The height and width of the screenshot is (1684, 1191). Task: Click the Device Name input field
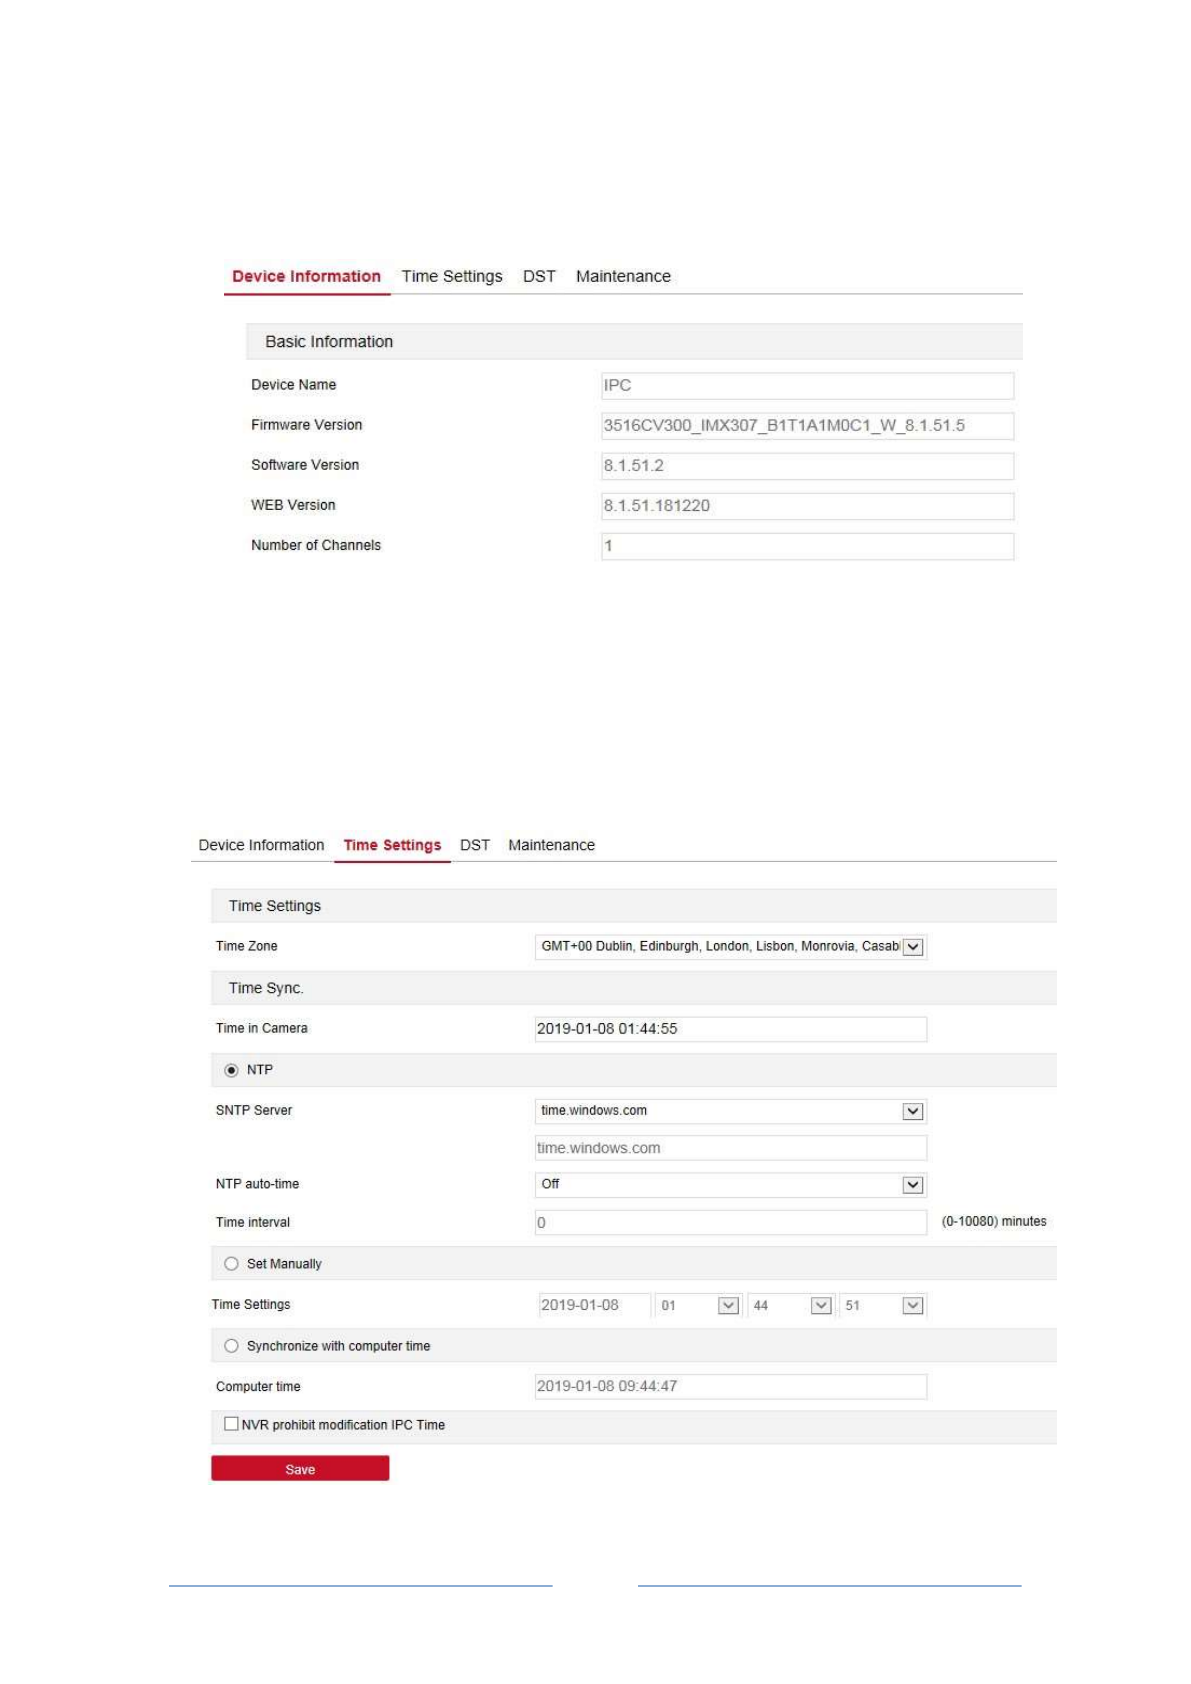click(x=806, y=386)
